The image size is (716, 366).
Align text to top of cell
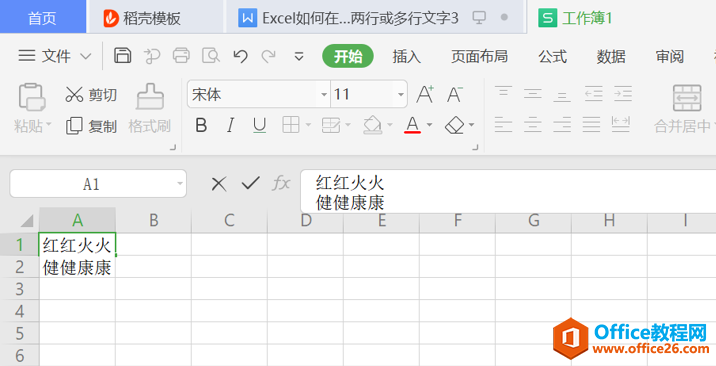[x=503, y=93]
